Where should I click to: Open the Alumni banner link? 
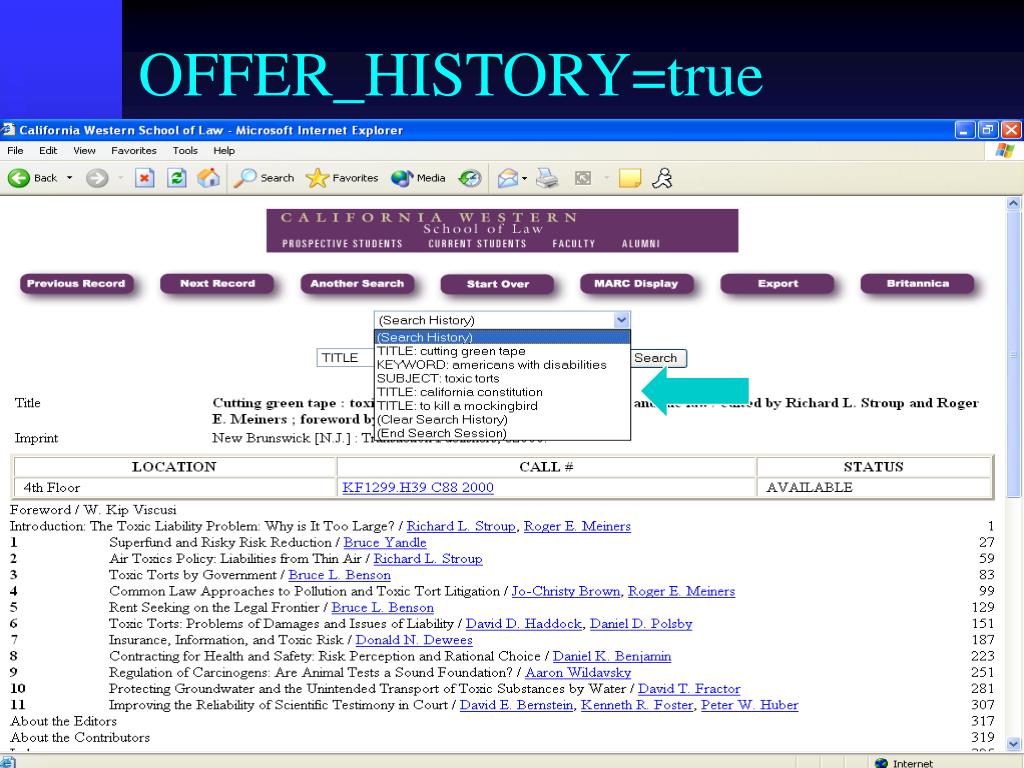(x=641, y=244)
